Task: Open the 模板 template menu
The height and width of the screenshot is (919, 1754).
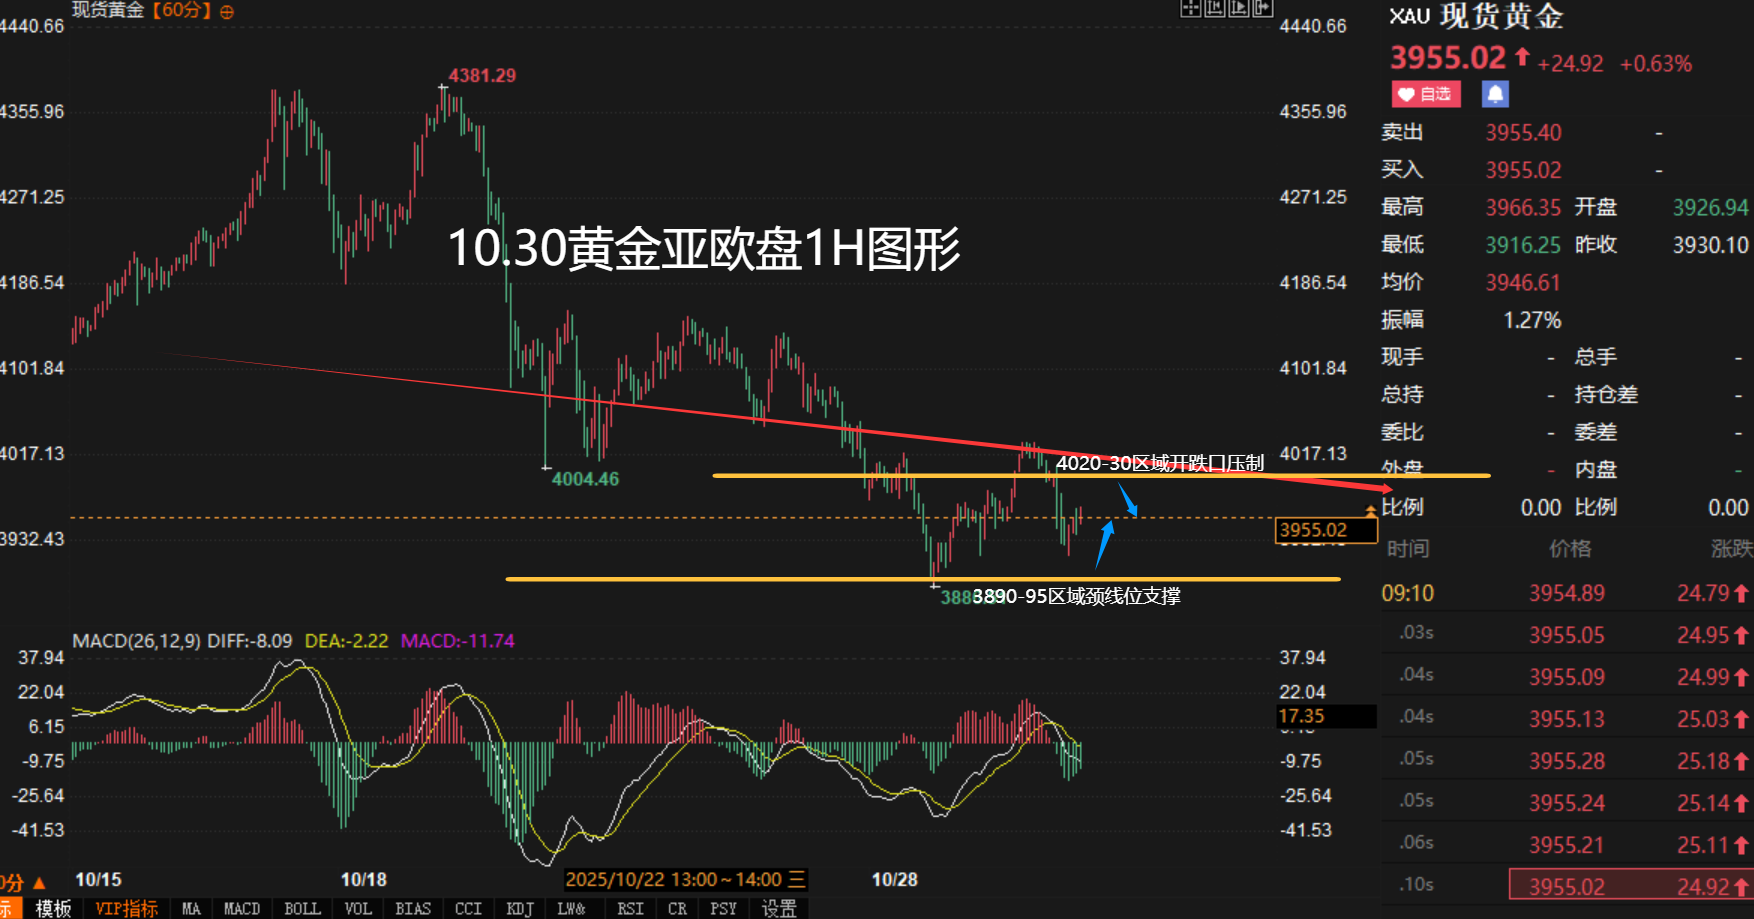Action: [x=54, y=908]
